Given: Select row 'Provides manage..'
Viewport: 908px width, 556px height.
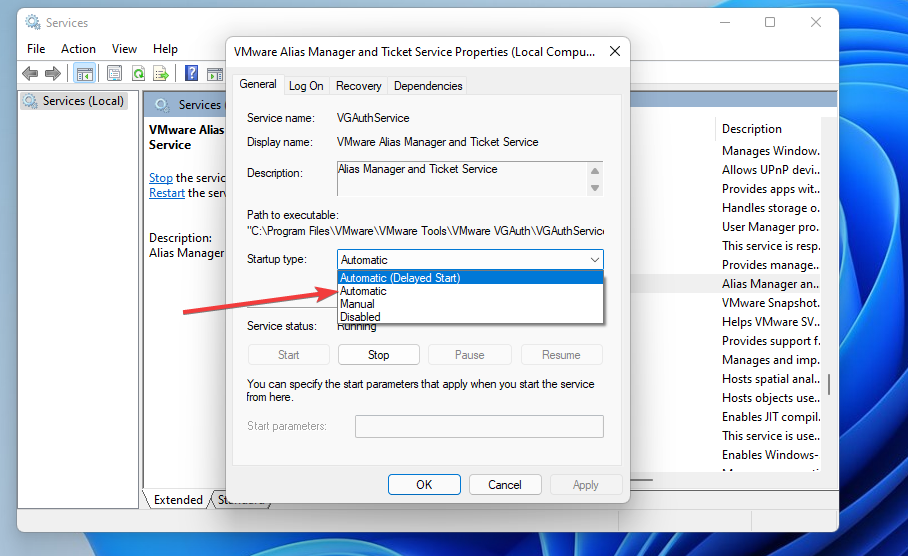Looking at the screenshot, I should coord(770,265).
